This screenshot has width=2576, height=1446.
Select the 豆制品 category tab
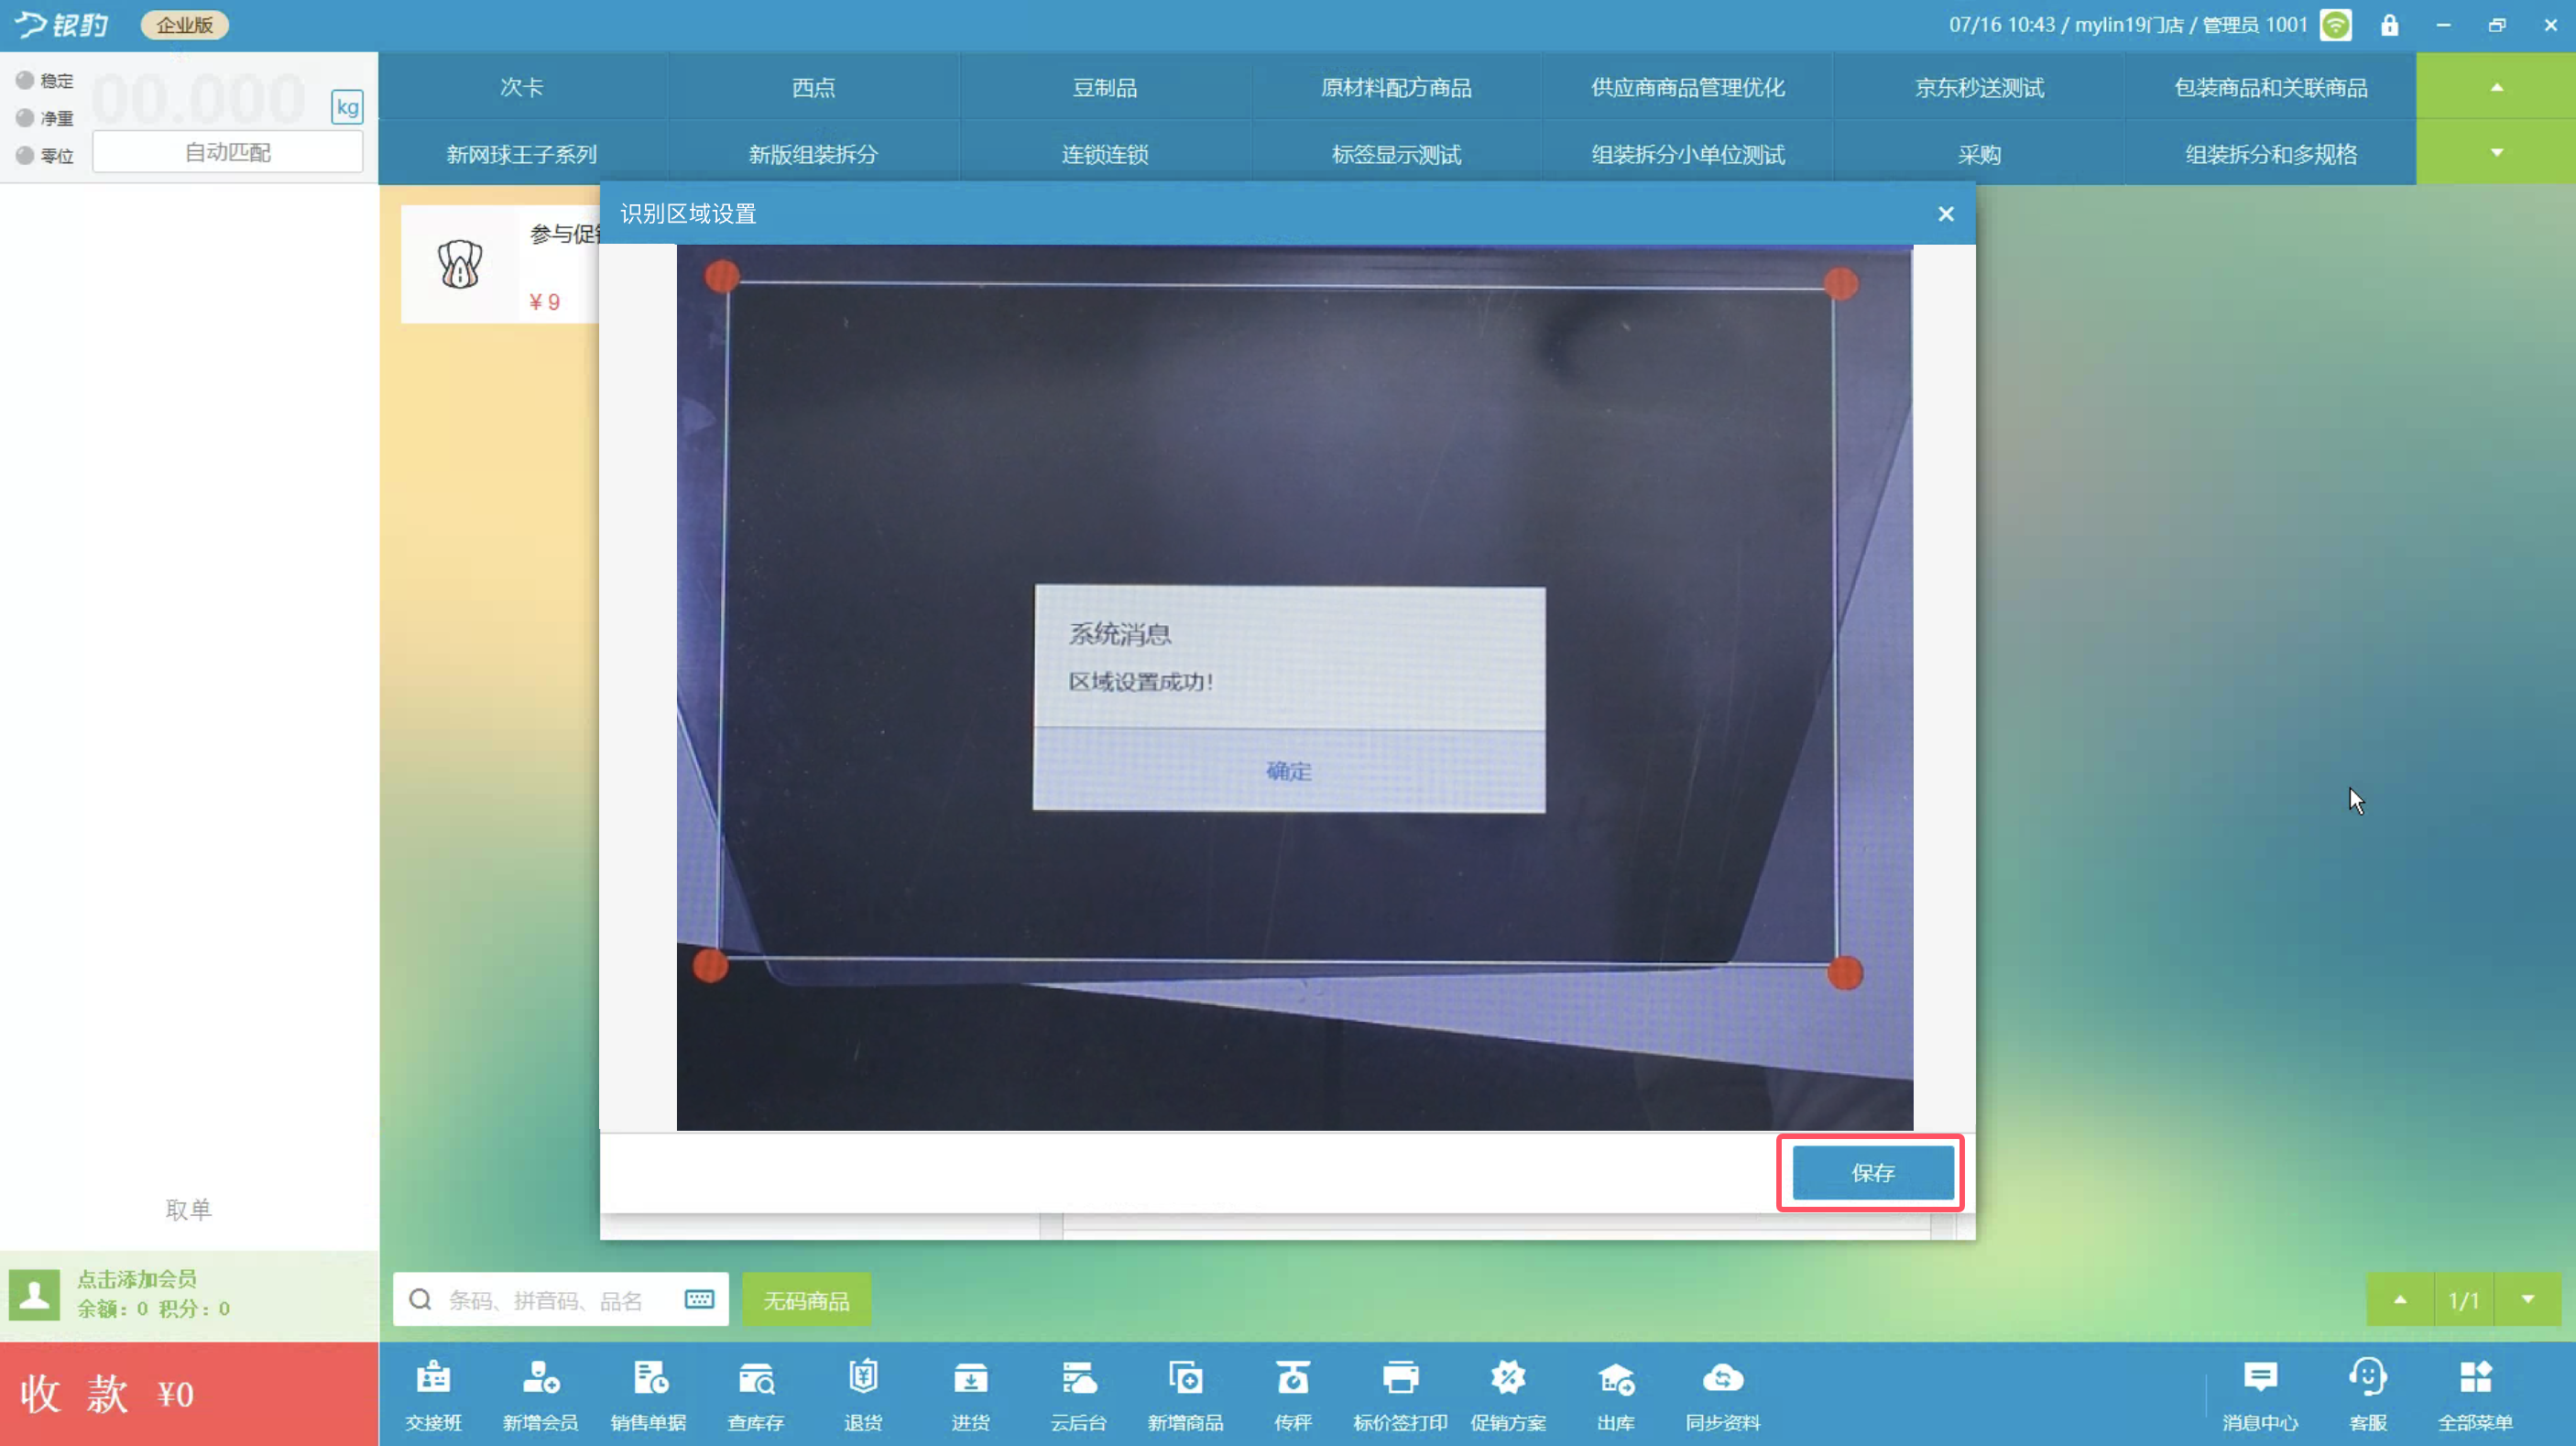pos(1105,87)
